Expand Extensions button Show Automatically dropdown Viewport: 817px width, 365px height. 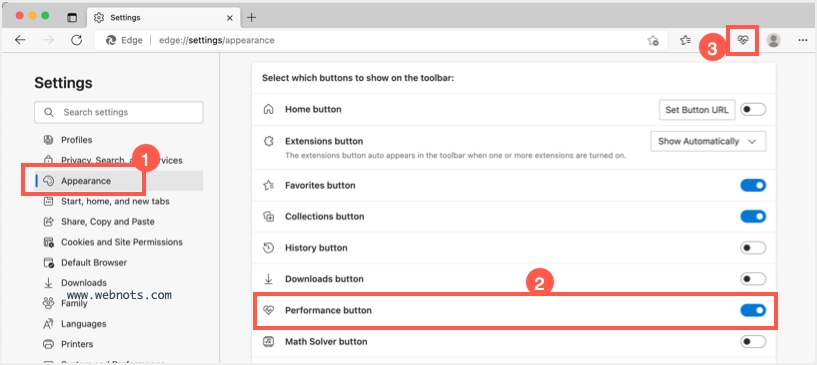[708, 141]
